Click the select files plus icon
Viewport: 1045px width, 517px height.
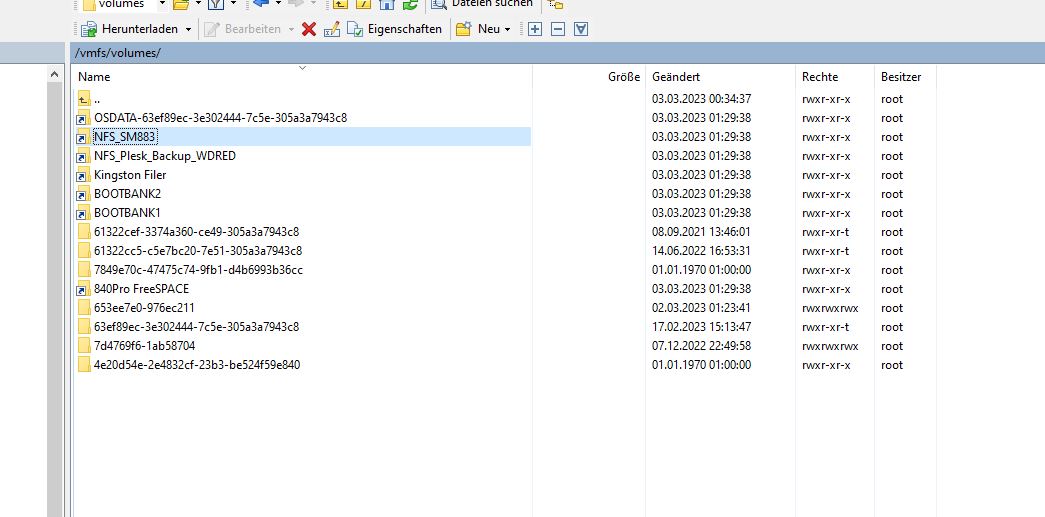tap(535, 29)
